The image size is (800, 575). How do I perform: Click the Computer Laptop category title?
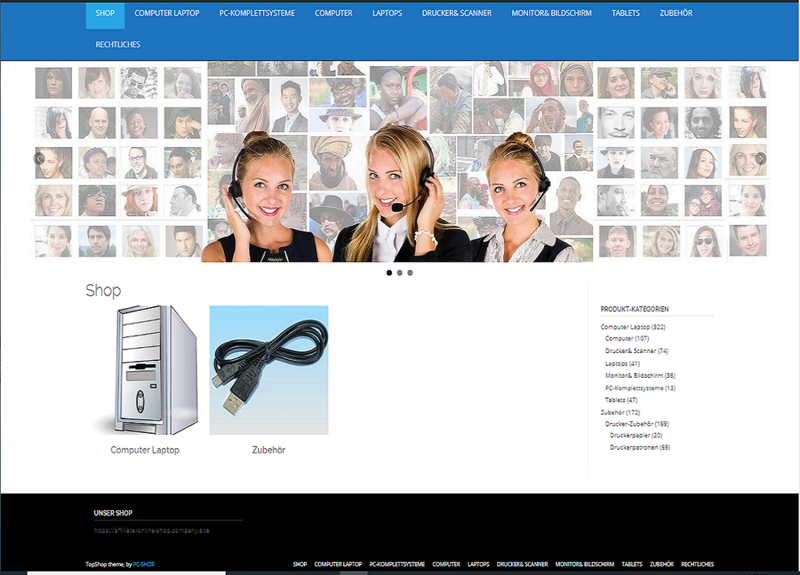point(145,450)
